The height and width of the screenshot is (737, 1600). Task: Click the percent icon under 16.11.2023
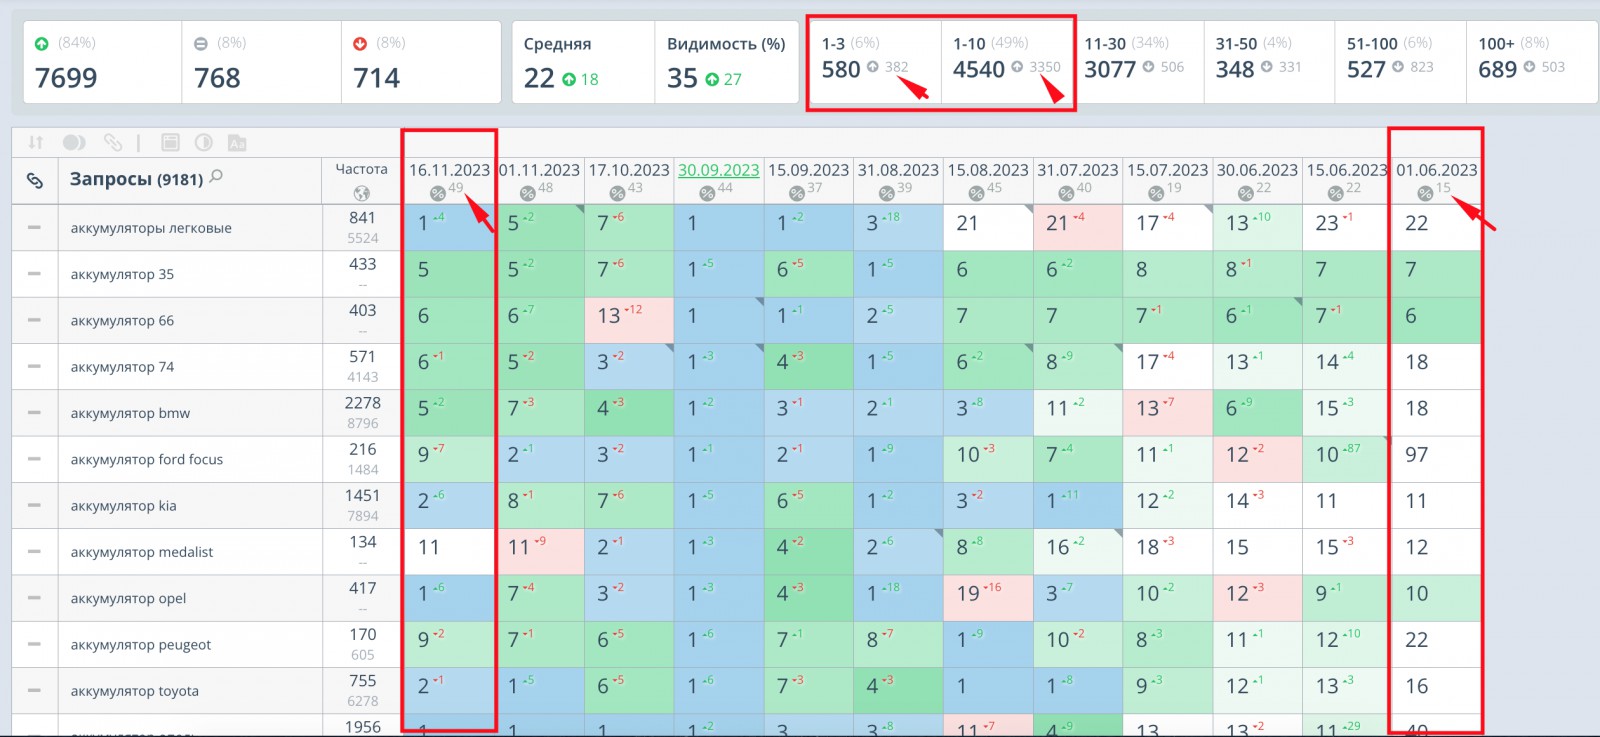(x=437, y=193)
